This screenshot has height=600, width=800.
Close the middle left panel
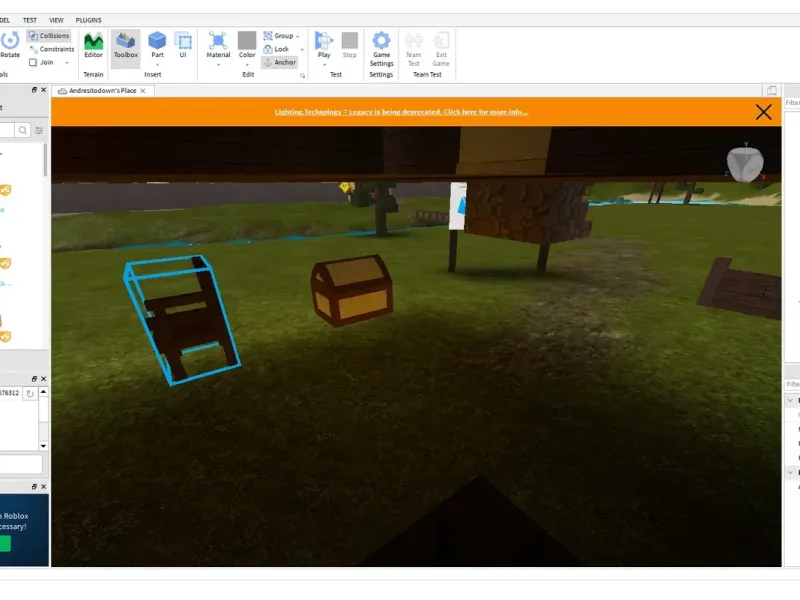[x=43, y=379]
